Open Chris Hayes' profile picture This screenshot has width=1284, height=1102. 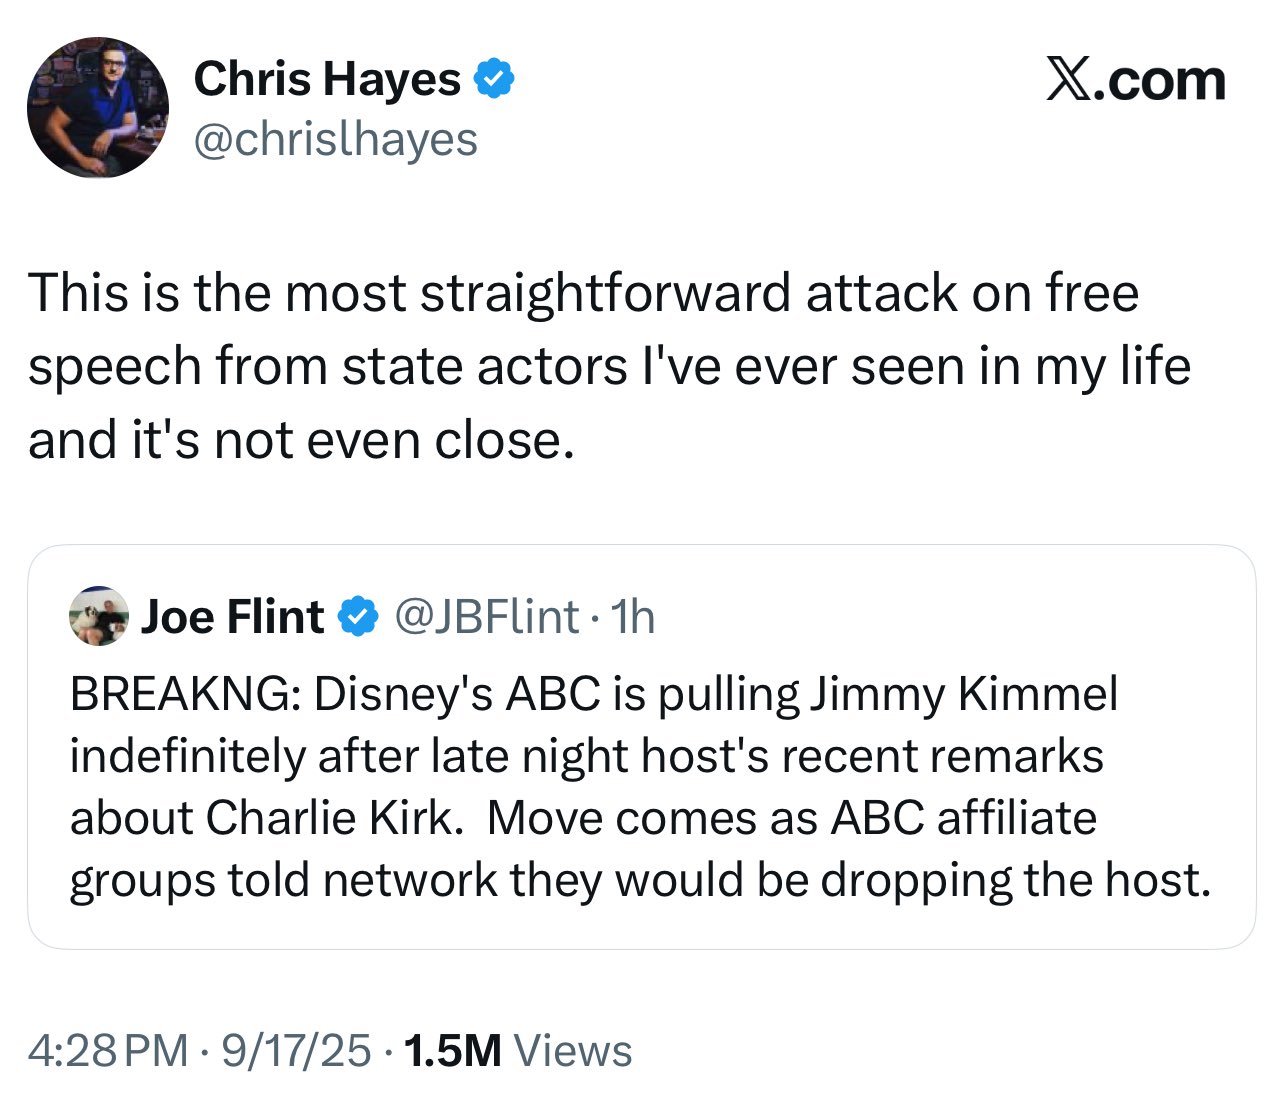pos(98,108)
